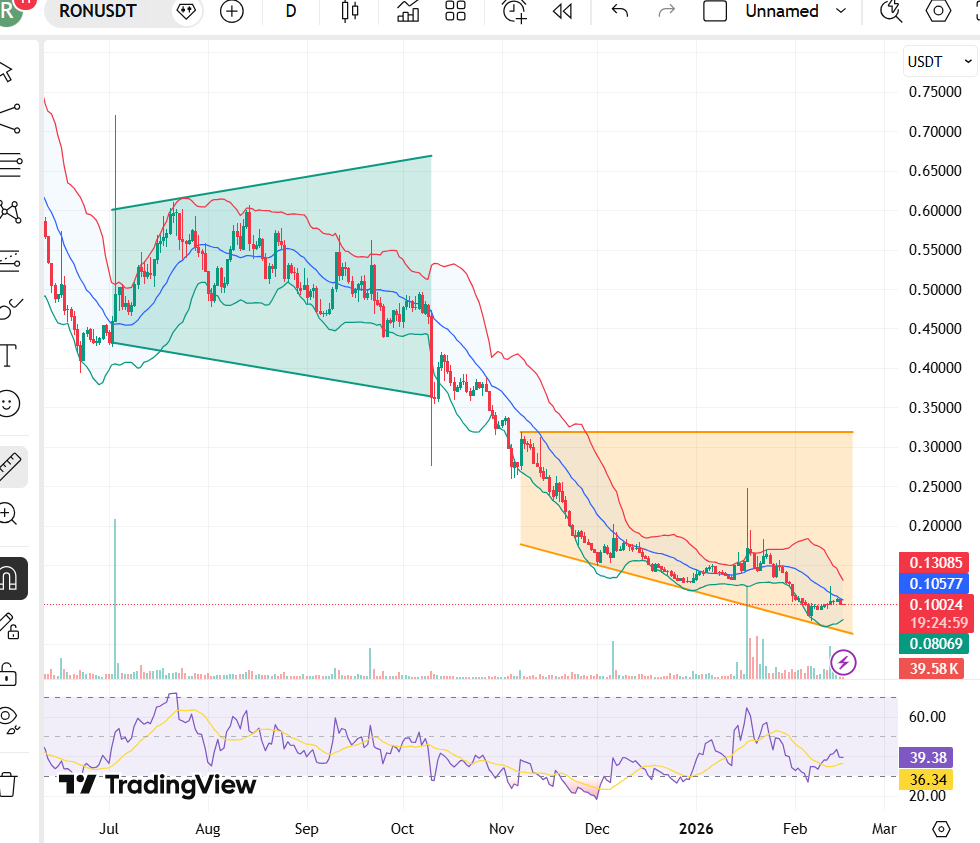Image resolution: width=980 pixels, height=843 pixels.
Task: Open the USDT currency dropdown
Action: [939, 61]
